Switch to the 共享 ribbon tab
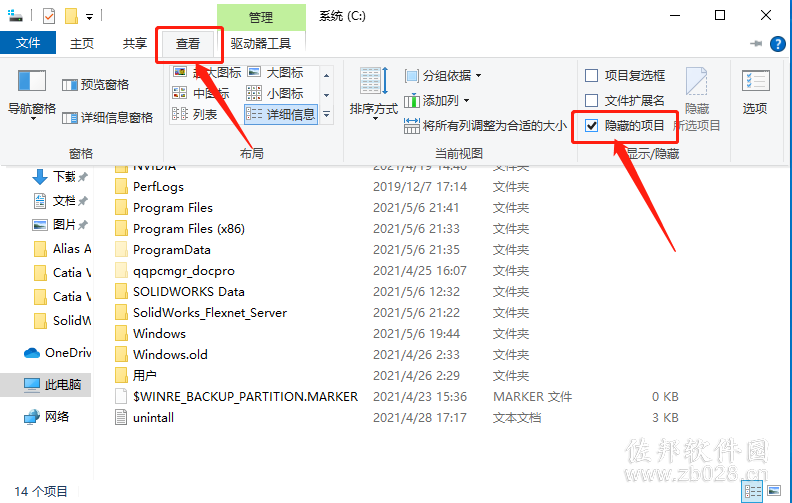The image size is (792, 503). (134, 43)
